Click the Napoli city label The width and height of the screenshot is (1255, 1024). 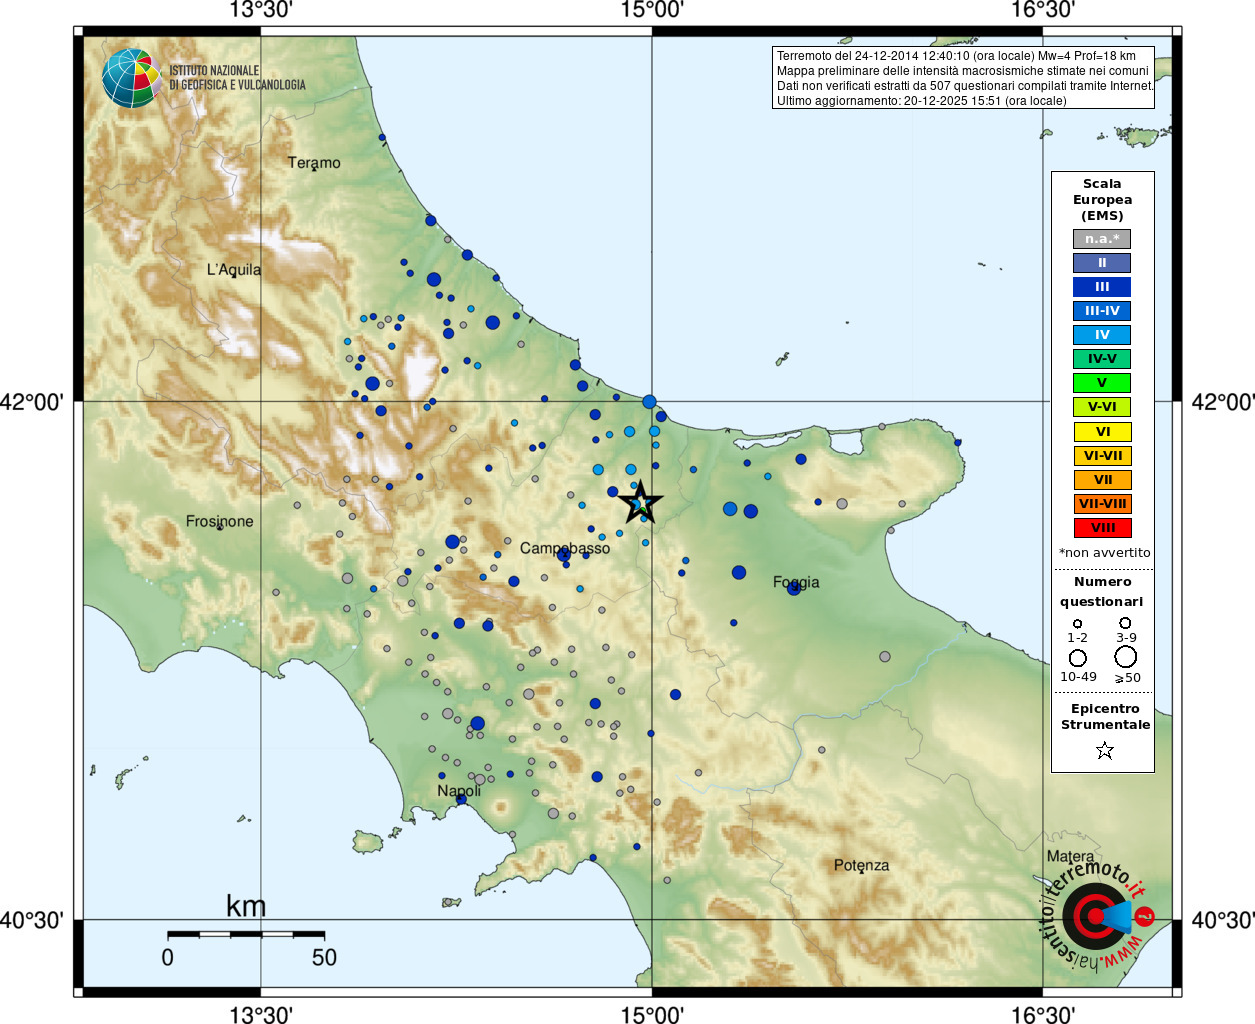coord(459,791)
